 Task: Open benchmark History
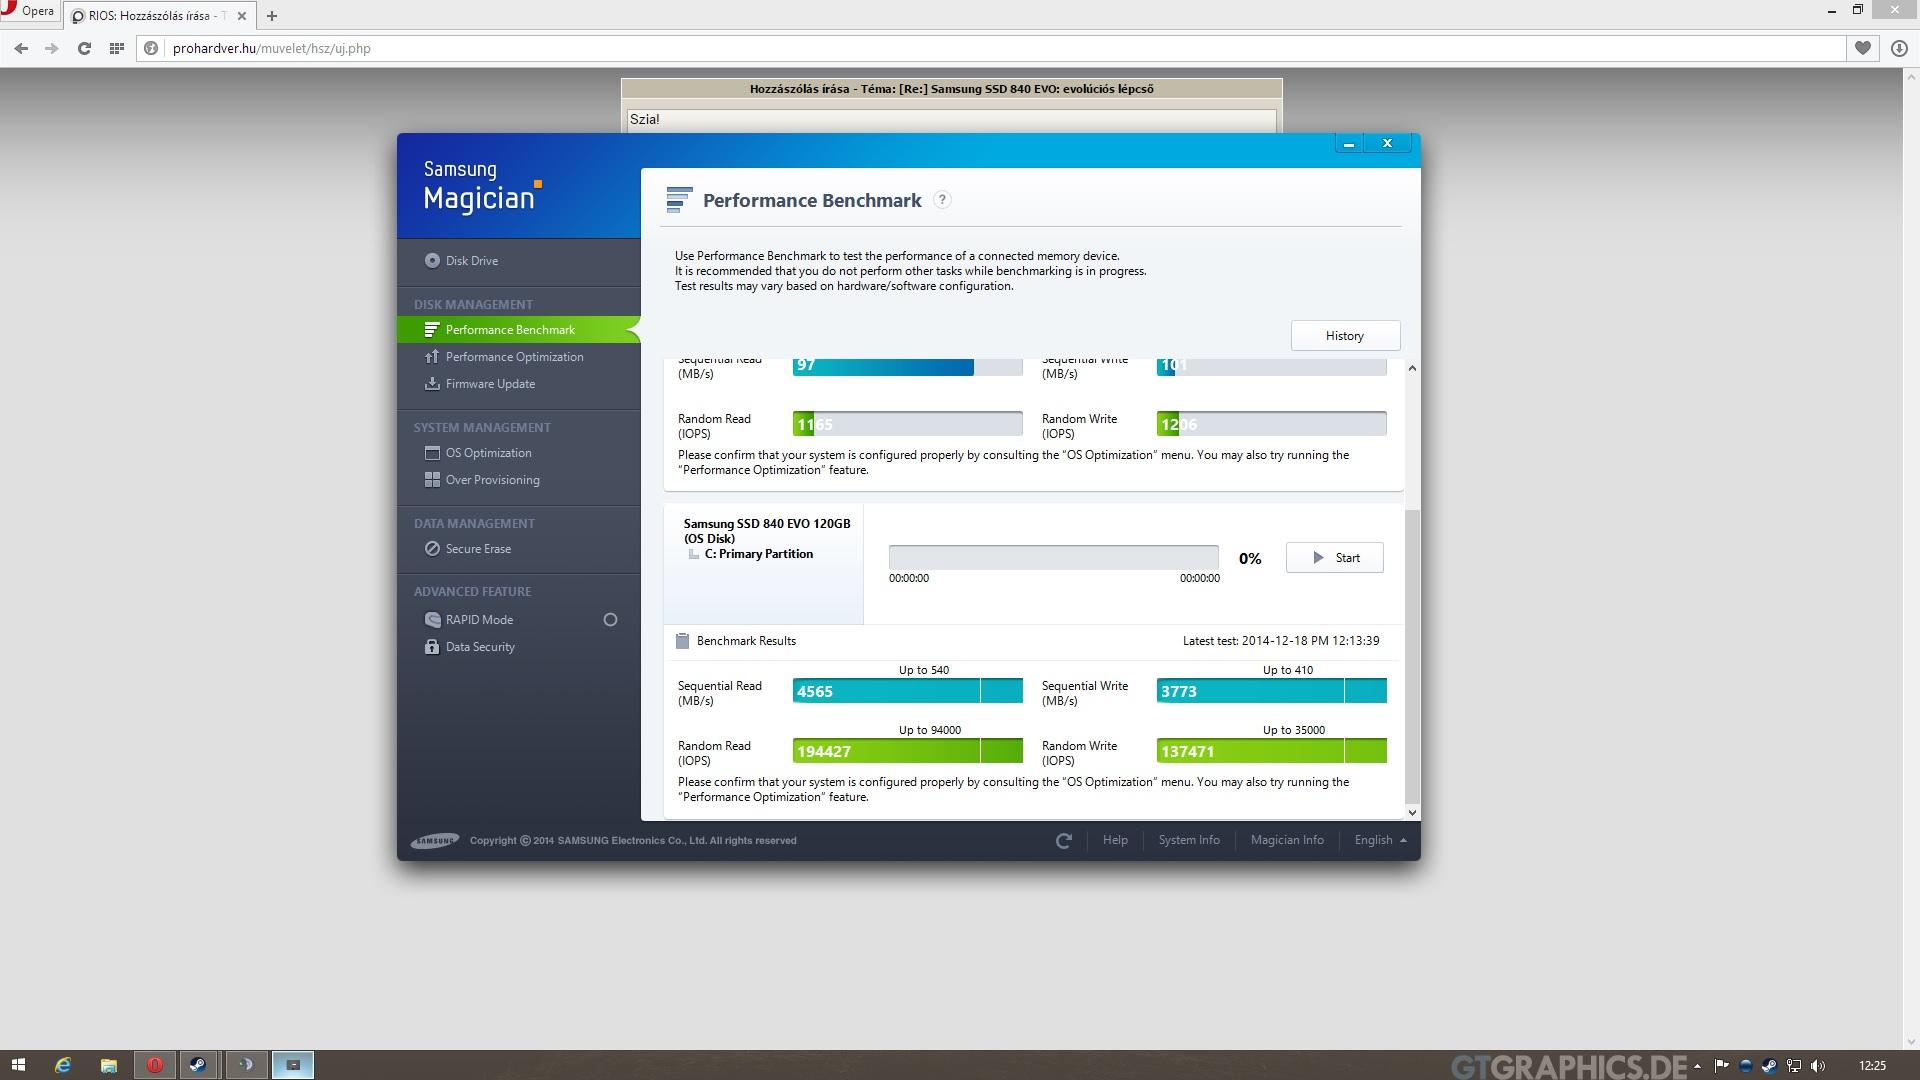pos(1345,335)
